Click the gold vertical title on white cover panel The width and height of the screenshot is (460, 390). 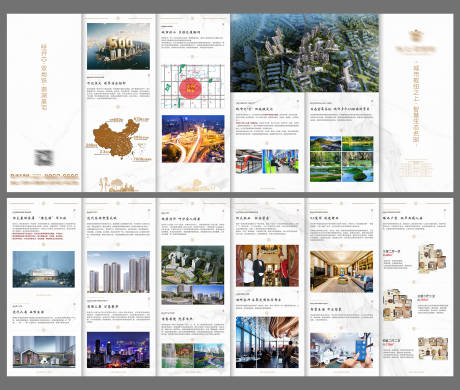[x=44, y=77]
